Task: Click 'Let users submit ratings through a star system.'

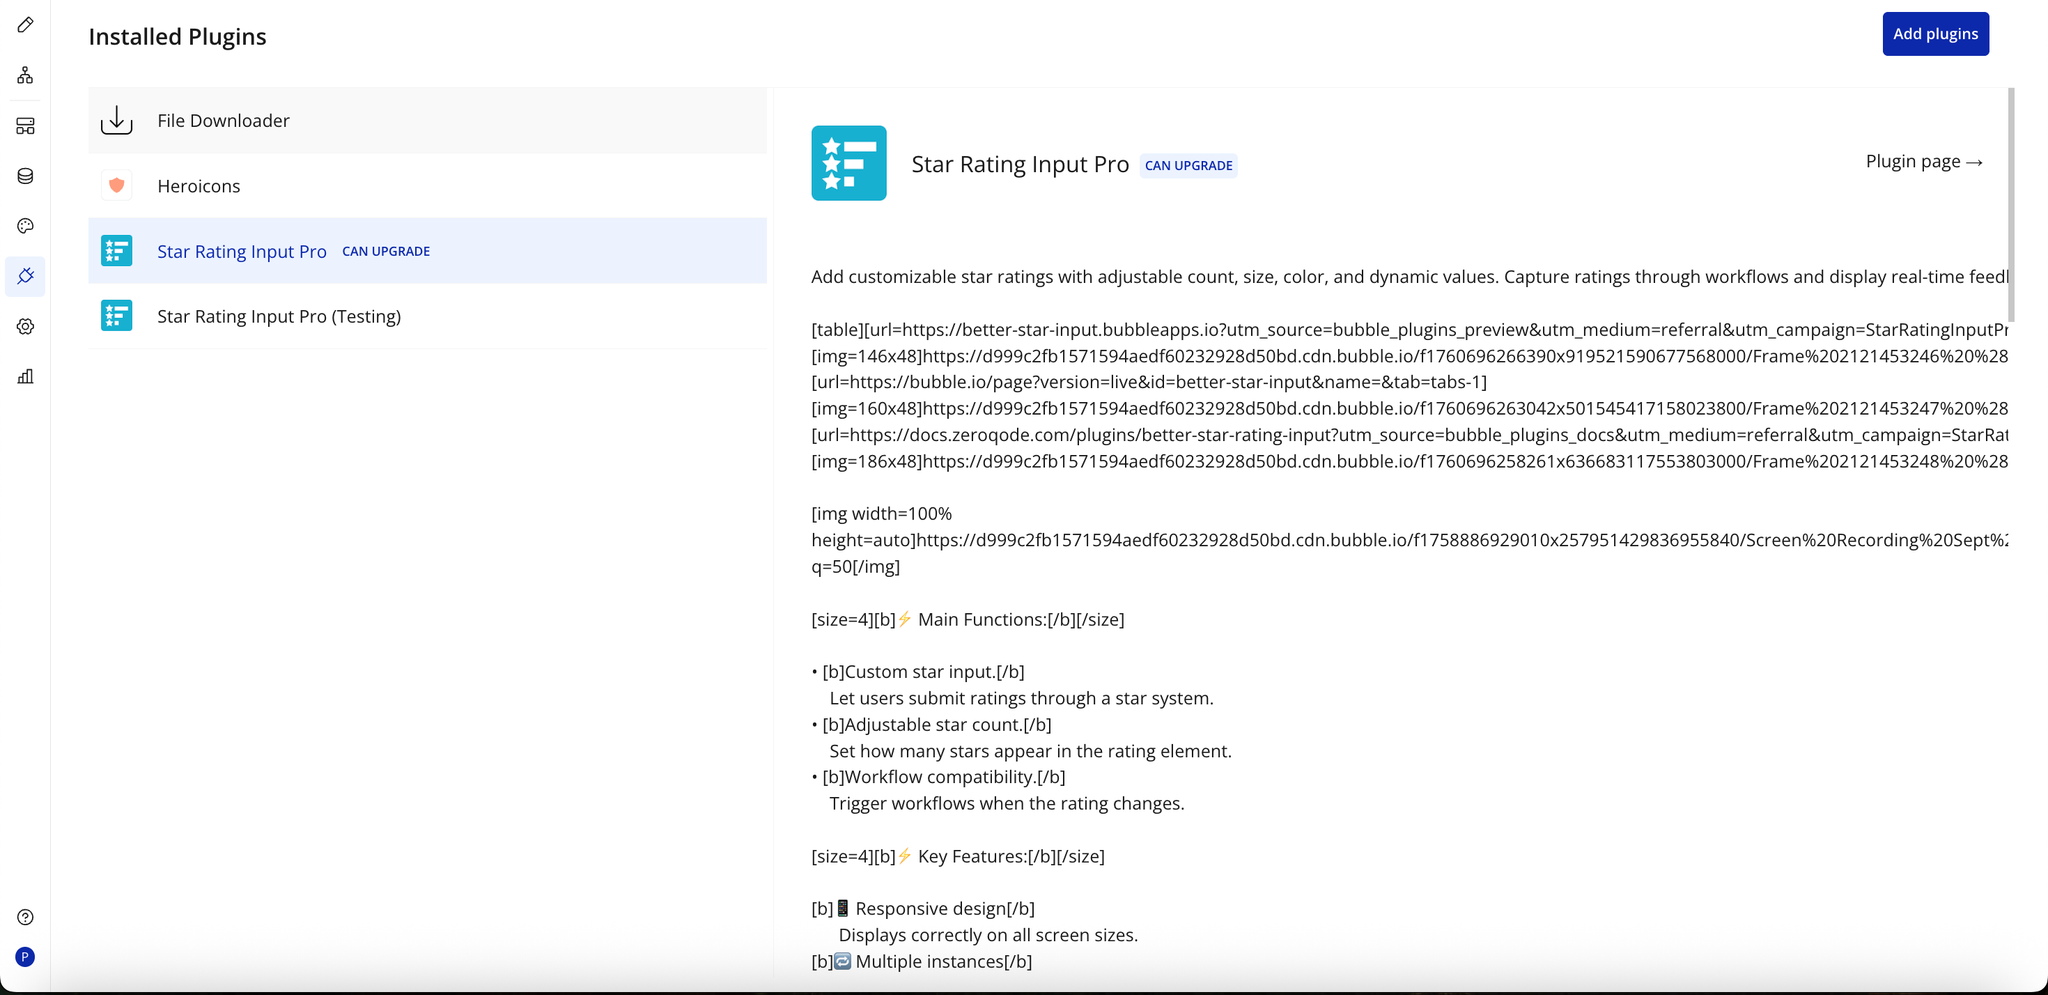Action: (x=1021, y=699)
